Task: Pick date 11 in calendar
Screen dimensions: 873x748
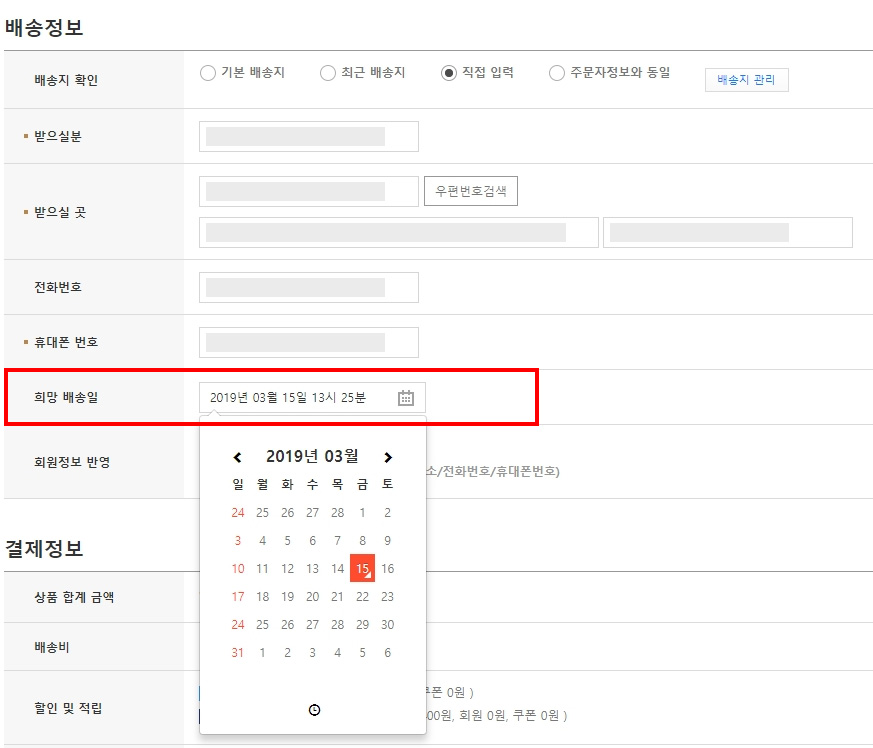Action: (262, 569)
